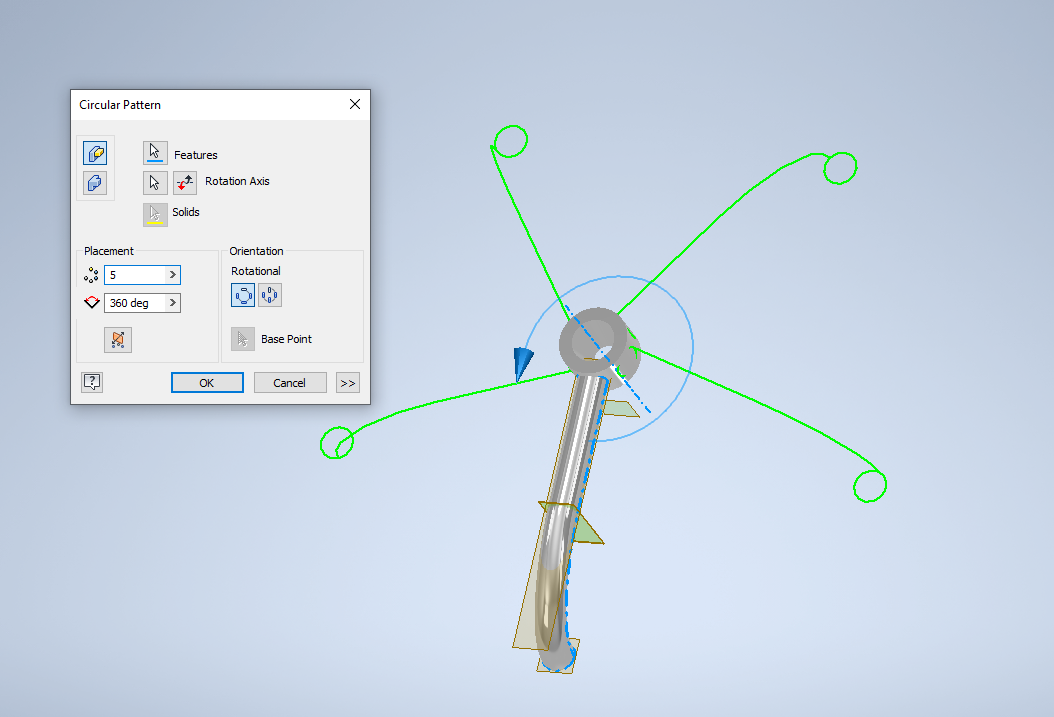
Task: Expand more options with >> button
Action: click(x=347, y=382)
